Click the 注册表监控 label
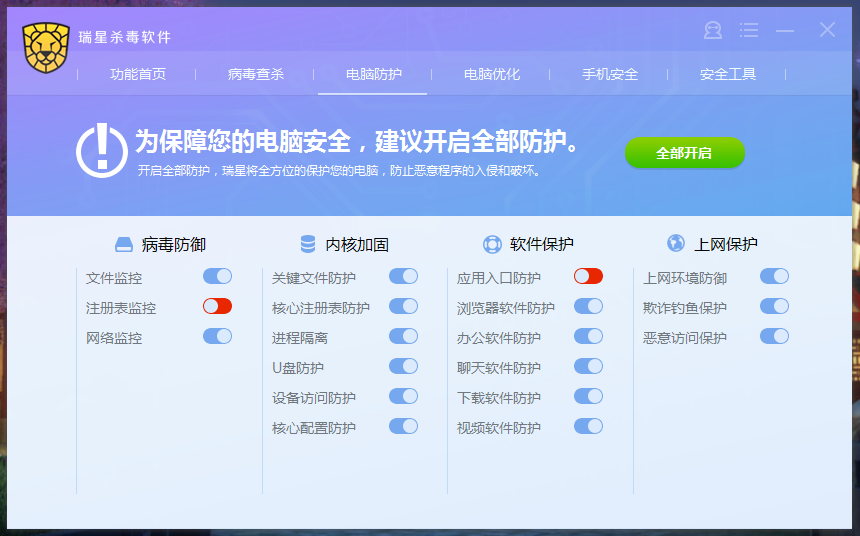Image resolution: width=860 pixels, height=536 pixels. click(x=121, y=308)
